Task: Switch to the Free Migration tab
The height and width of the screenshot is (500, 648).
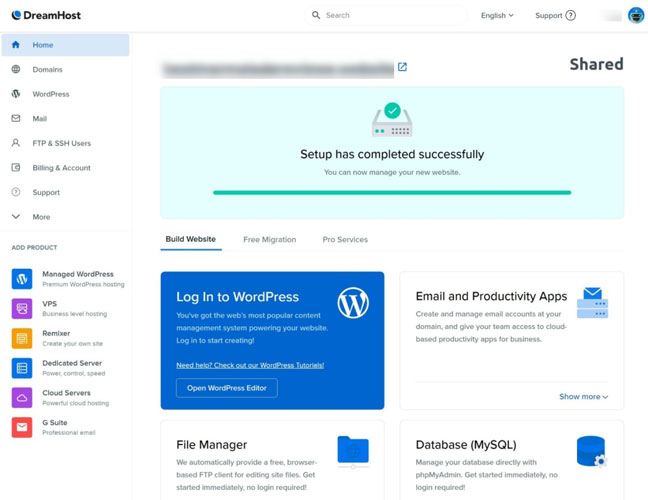Action: [269, 240]
